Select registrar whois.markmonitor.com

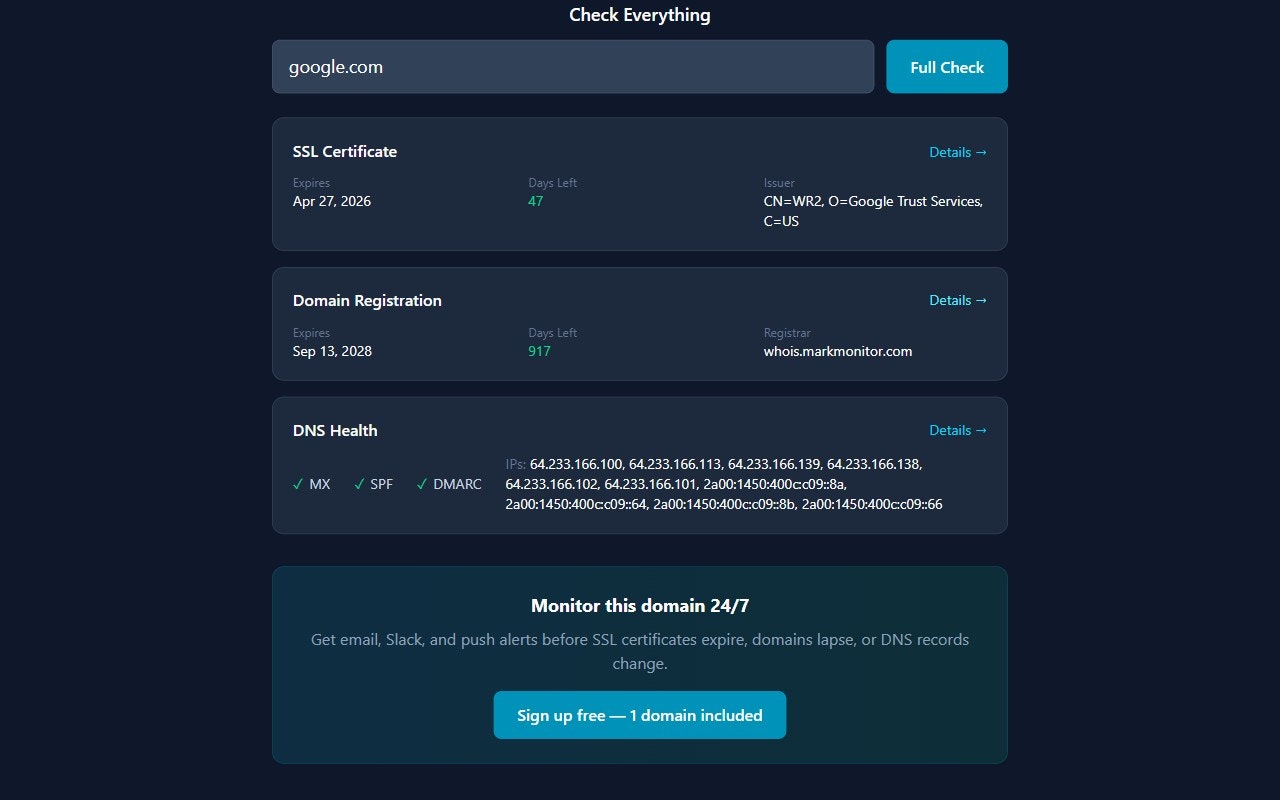pos(838,351)
